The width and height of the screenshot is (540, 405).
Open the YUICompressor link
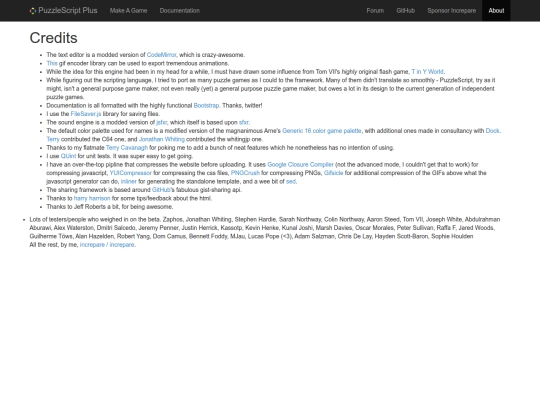coord(131,173)
